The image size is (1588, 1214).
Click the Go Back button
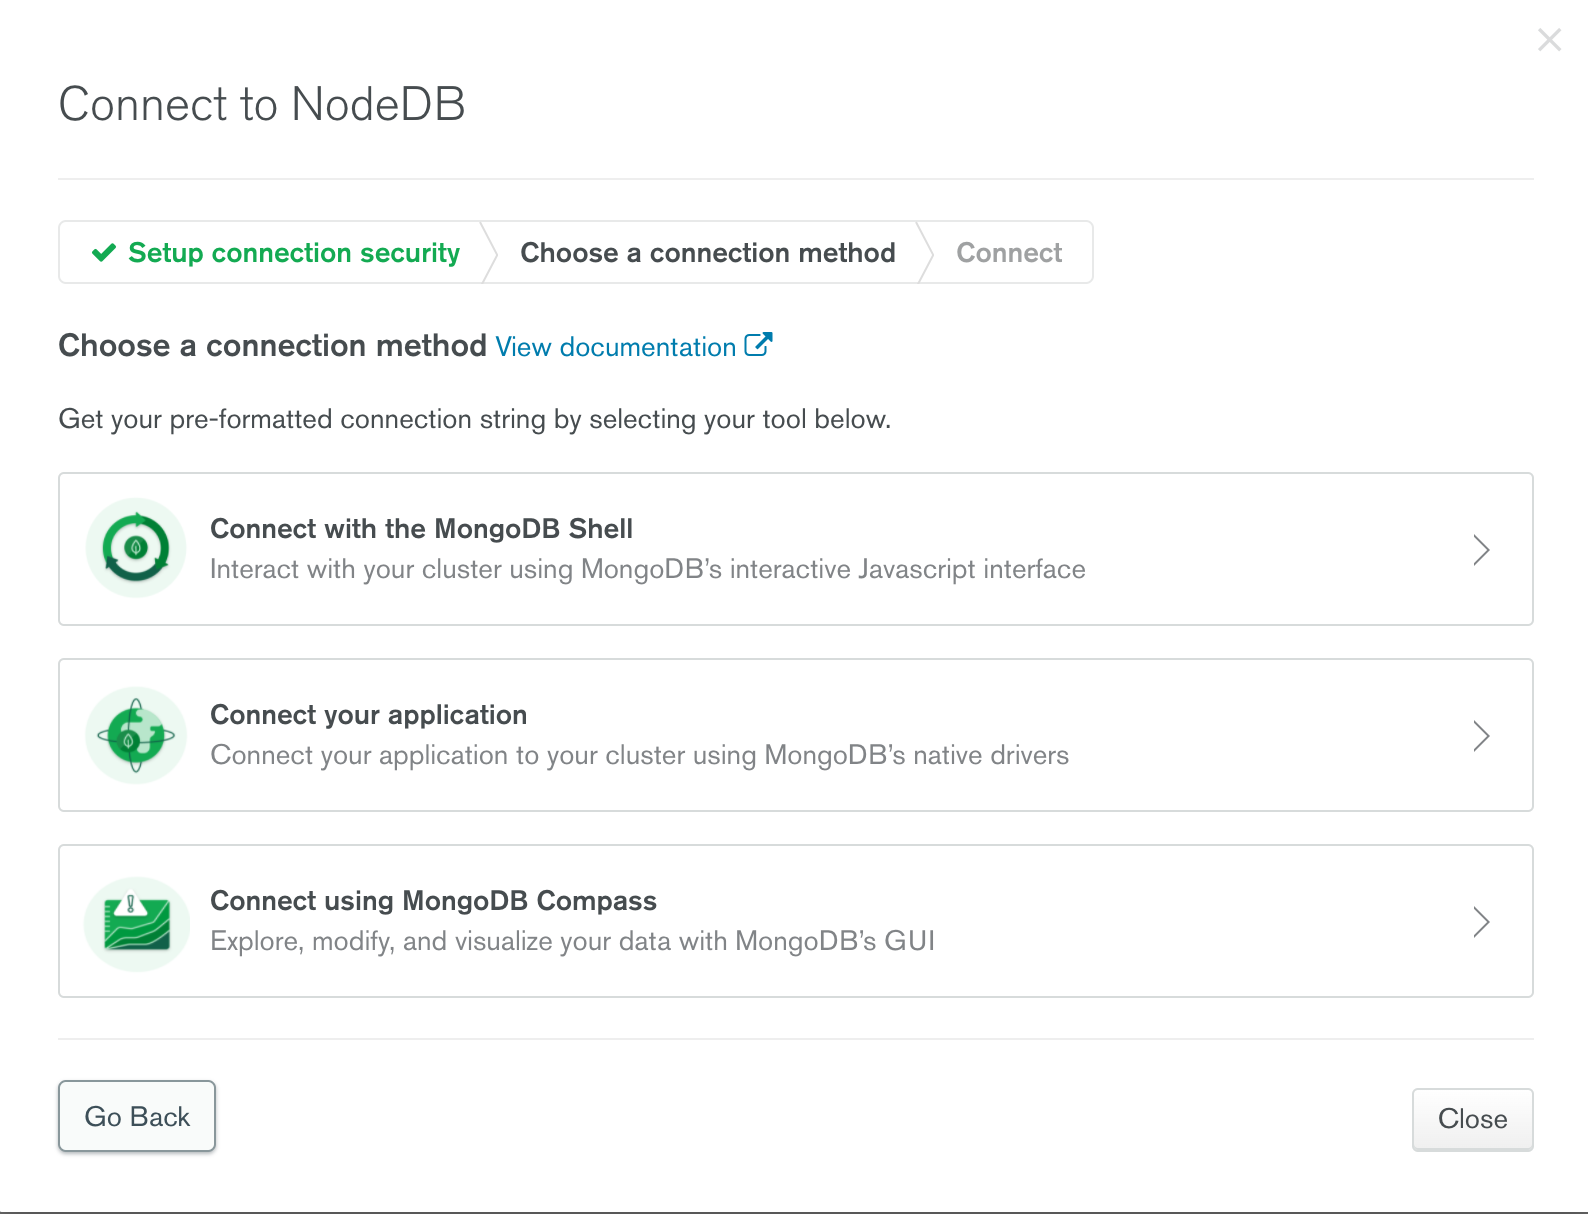click(x=137, y=1116)
